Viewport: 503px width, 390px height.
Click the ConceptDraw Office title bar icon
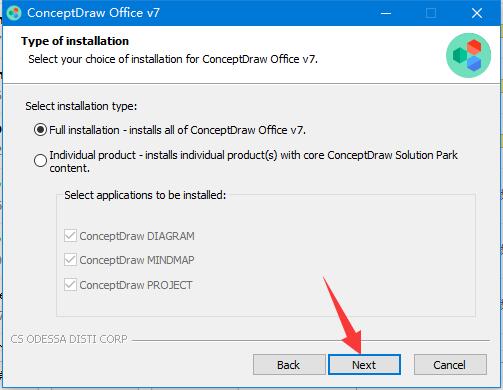point(14,13)
